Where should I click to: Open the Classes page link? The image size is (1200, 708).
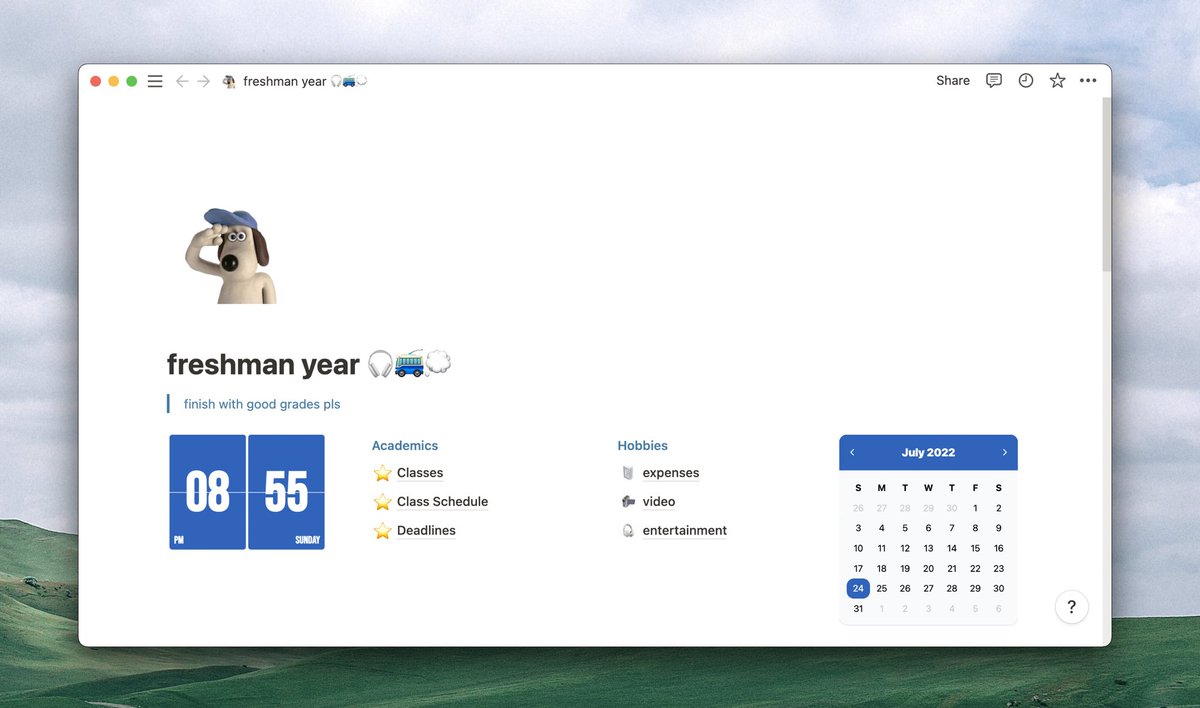420,473
